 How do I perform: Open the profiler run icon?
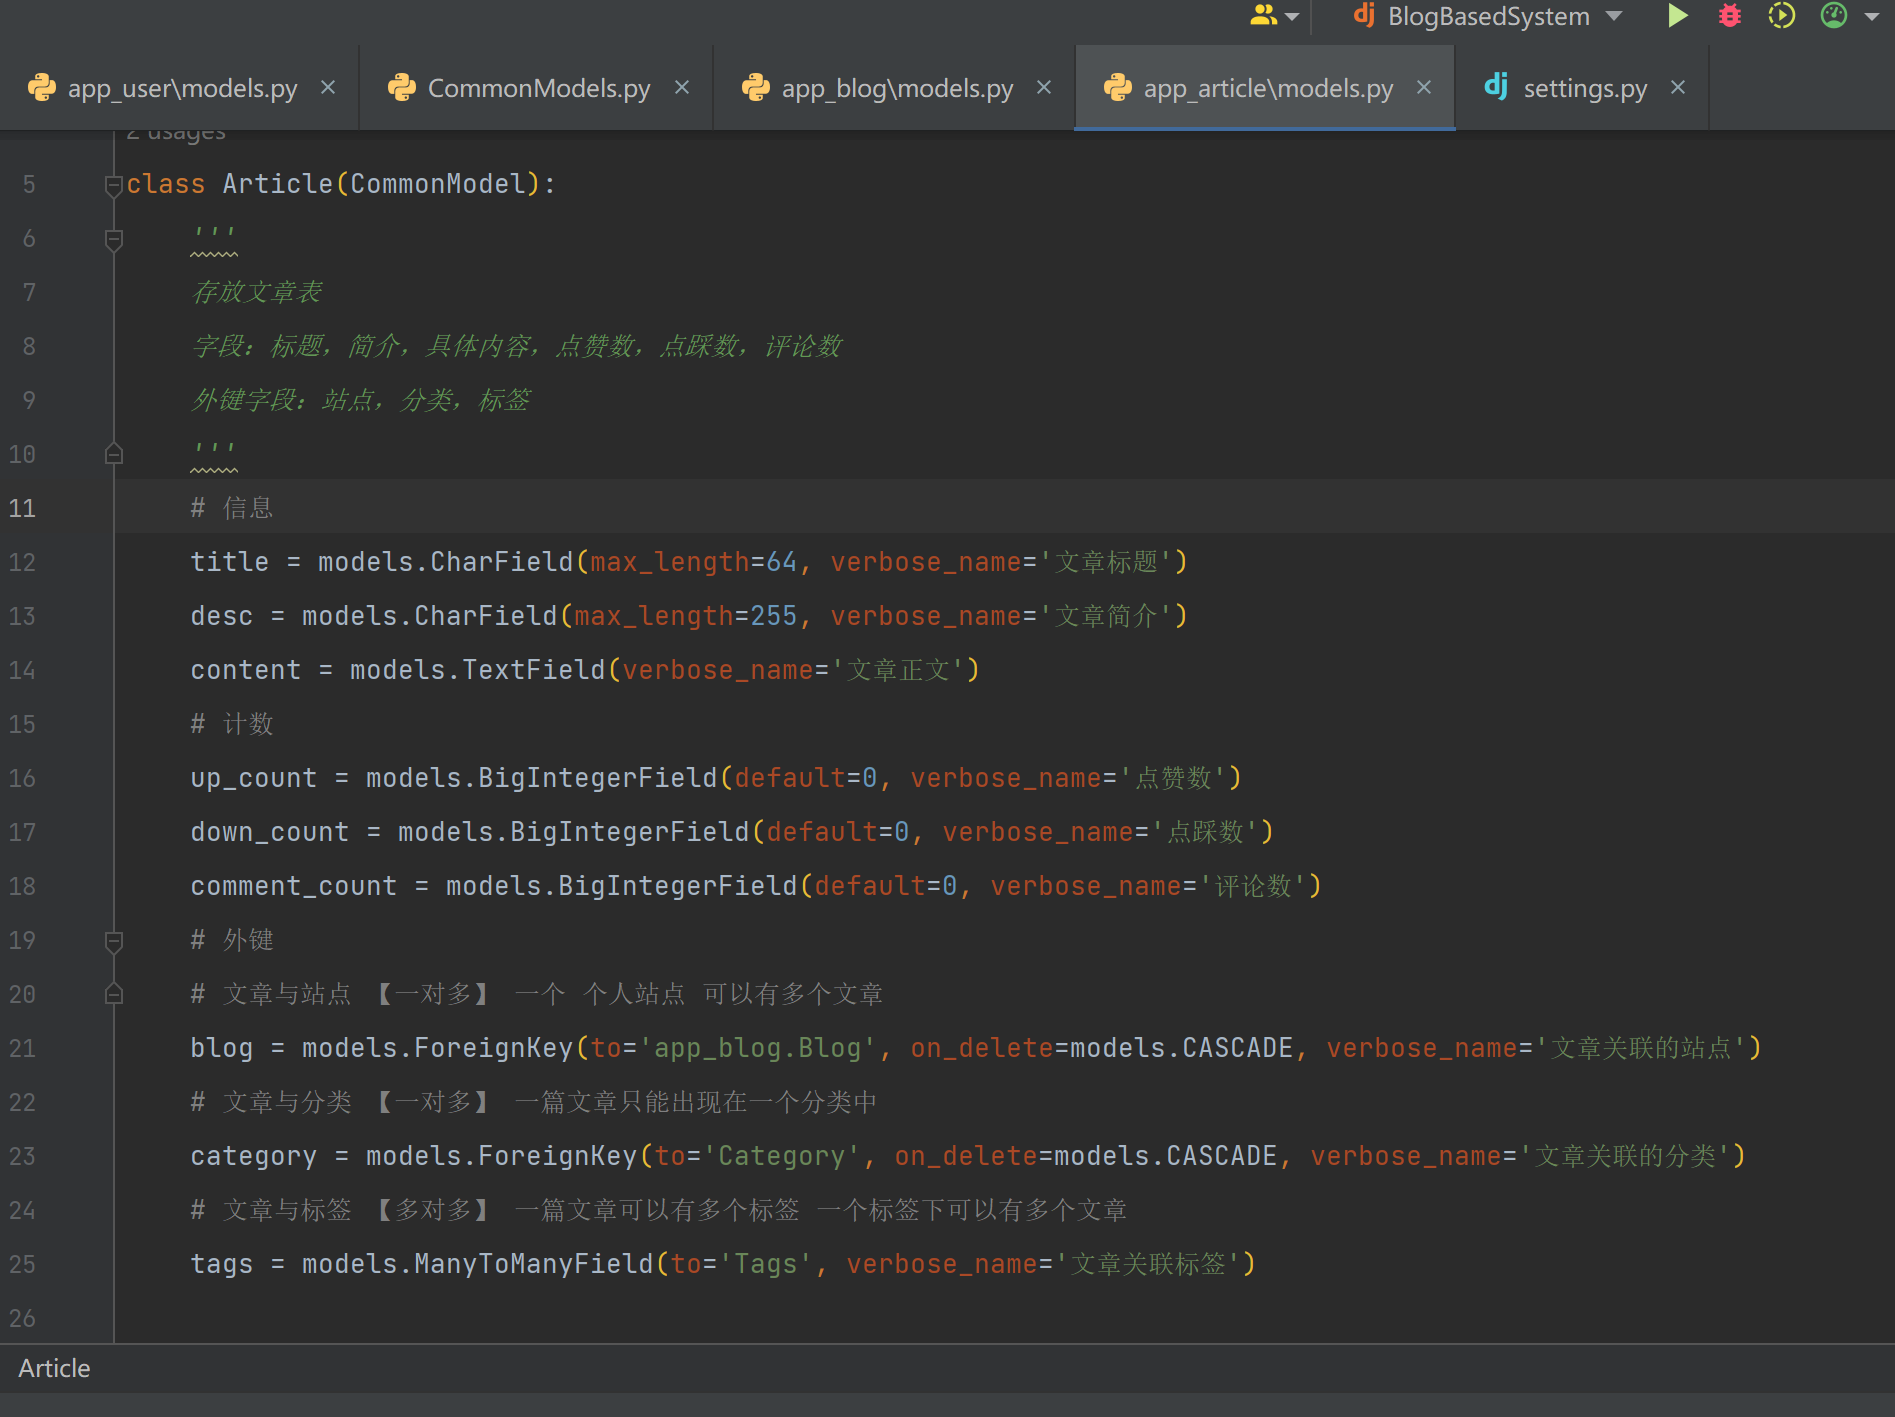(1833, 16)
